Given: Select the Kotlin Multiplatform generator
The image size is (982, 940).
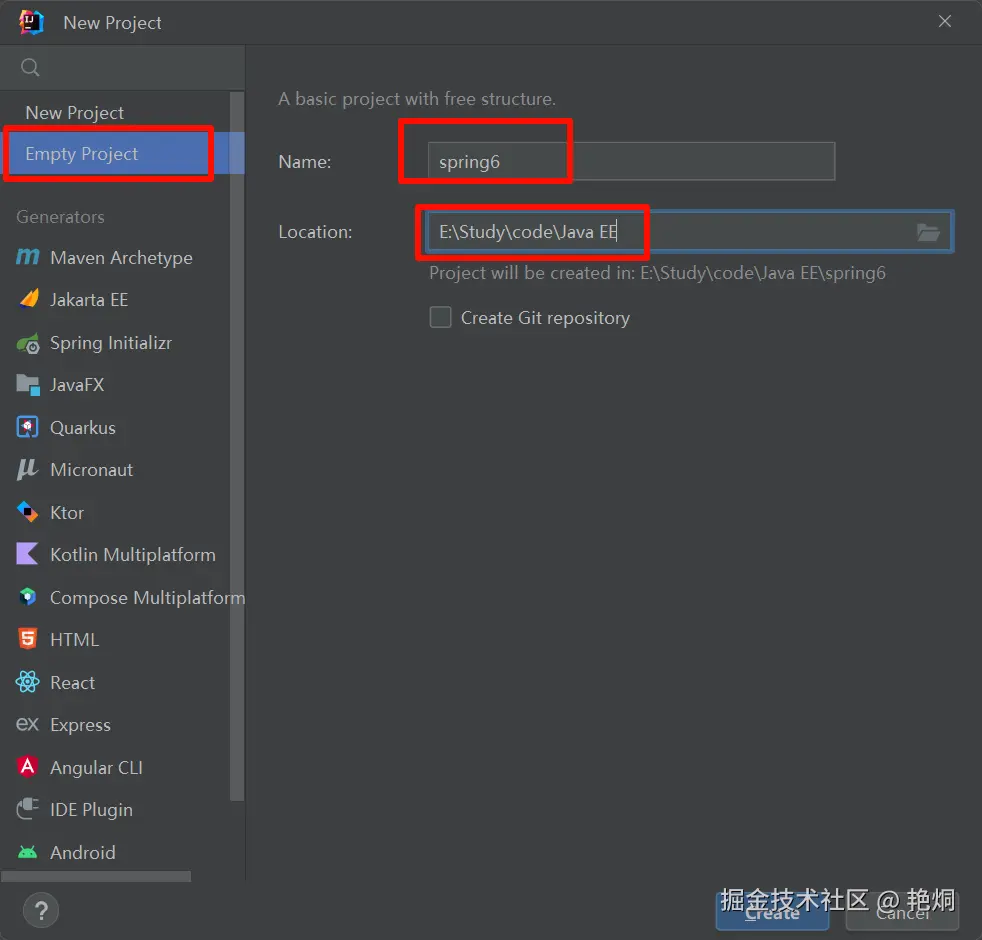Looking at the screenshot, I should pyautogui.click(x=132, y=554).
